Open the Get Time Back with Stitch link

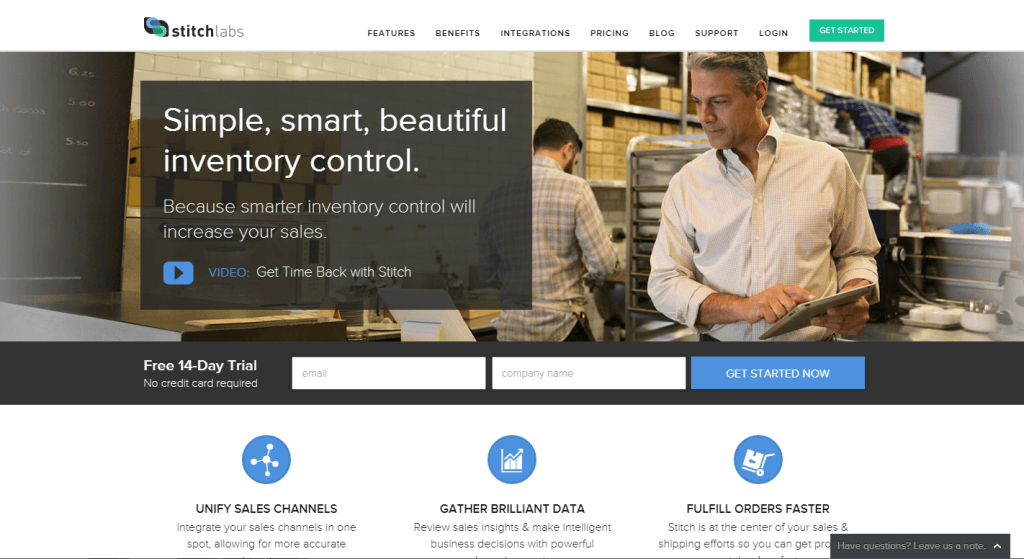[x=334, y=272]
